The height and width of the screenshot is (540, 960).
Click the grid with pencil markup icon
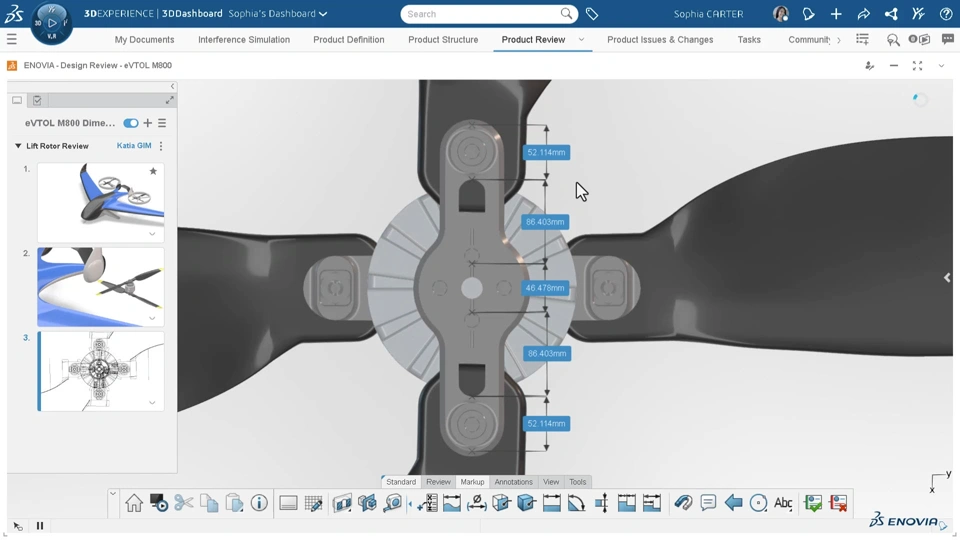313,503
